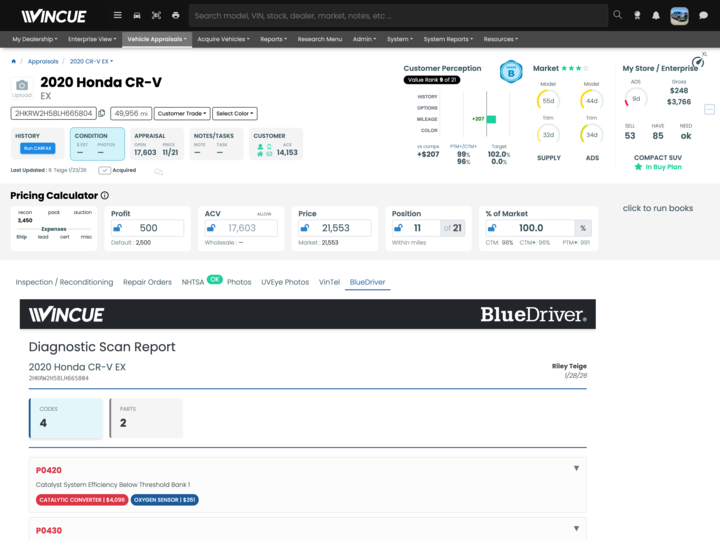This screenshot has width=720, height=540.
Task: Click the printer icon in top bar
Action: click(175, 16)
